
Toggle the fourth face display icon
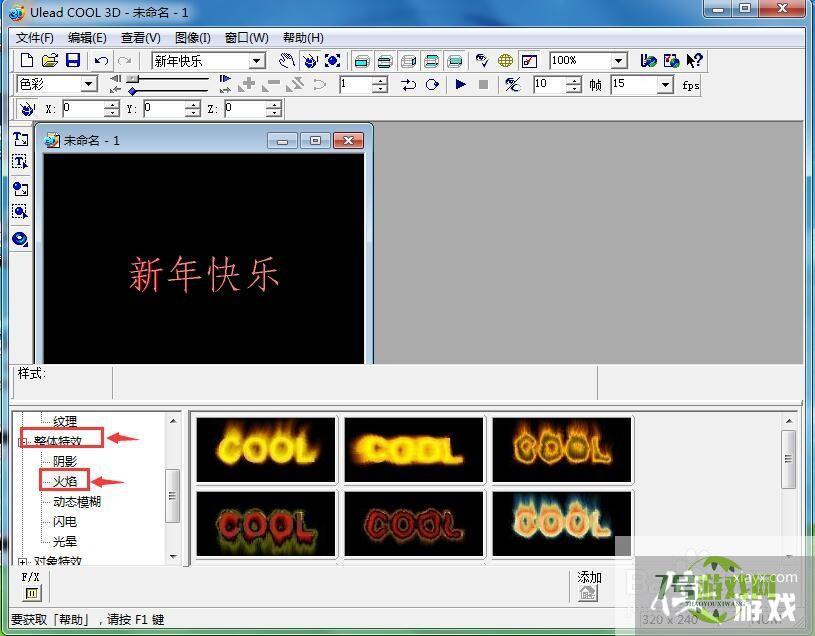[x=431, y=61]
